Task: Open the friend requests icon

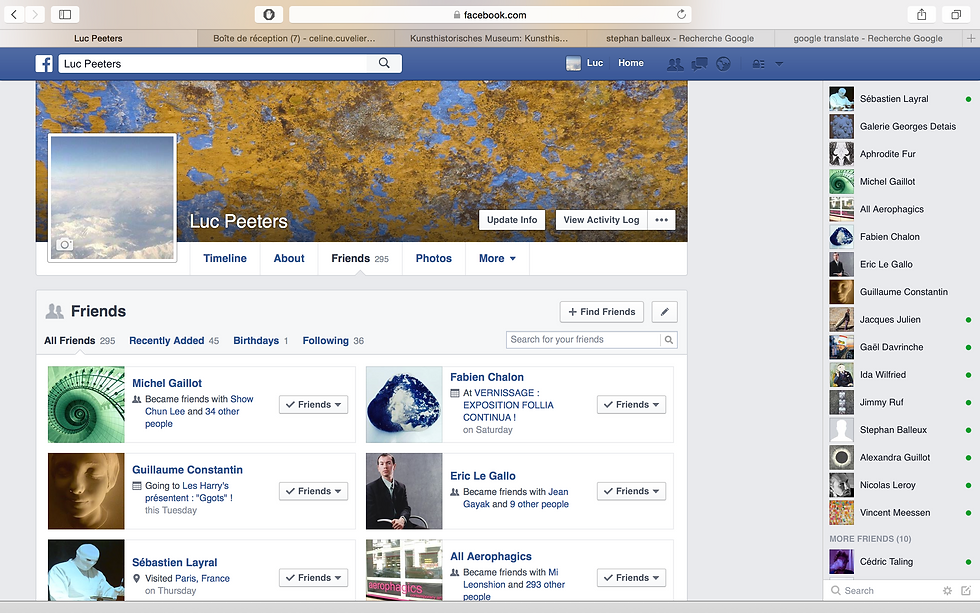Action: click(675, 64)
